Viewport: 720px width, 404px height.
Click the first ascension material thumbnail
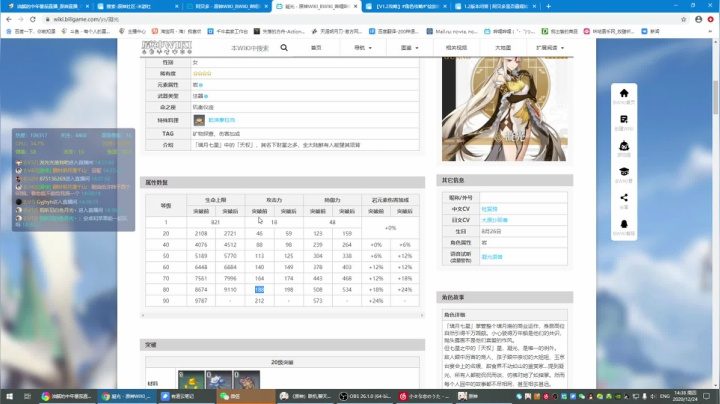(x=191, y=380)
